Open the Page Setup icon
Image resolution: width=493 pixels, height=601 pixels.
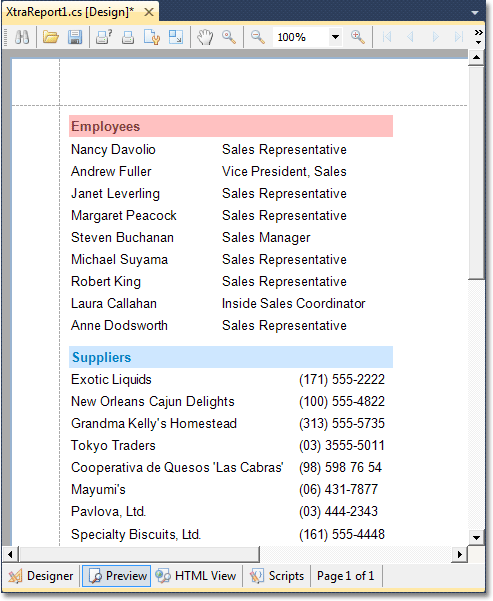tap(152, 37)
